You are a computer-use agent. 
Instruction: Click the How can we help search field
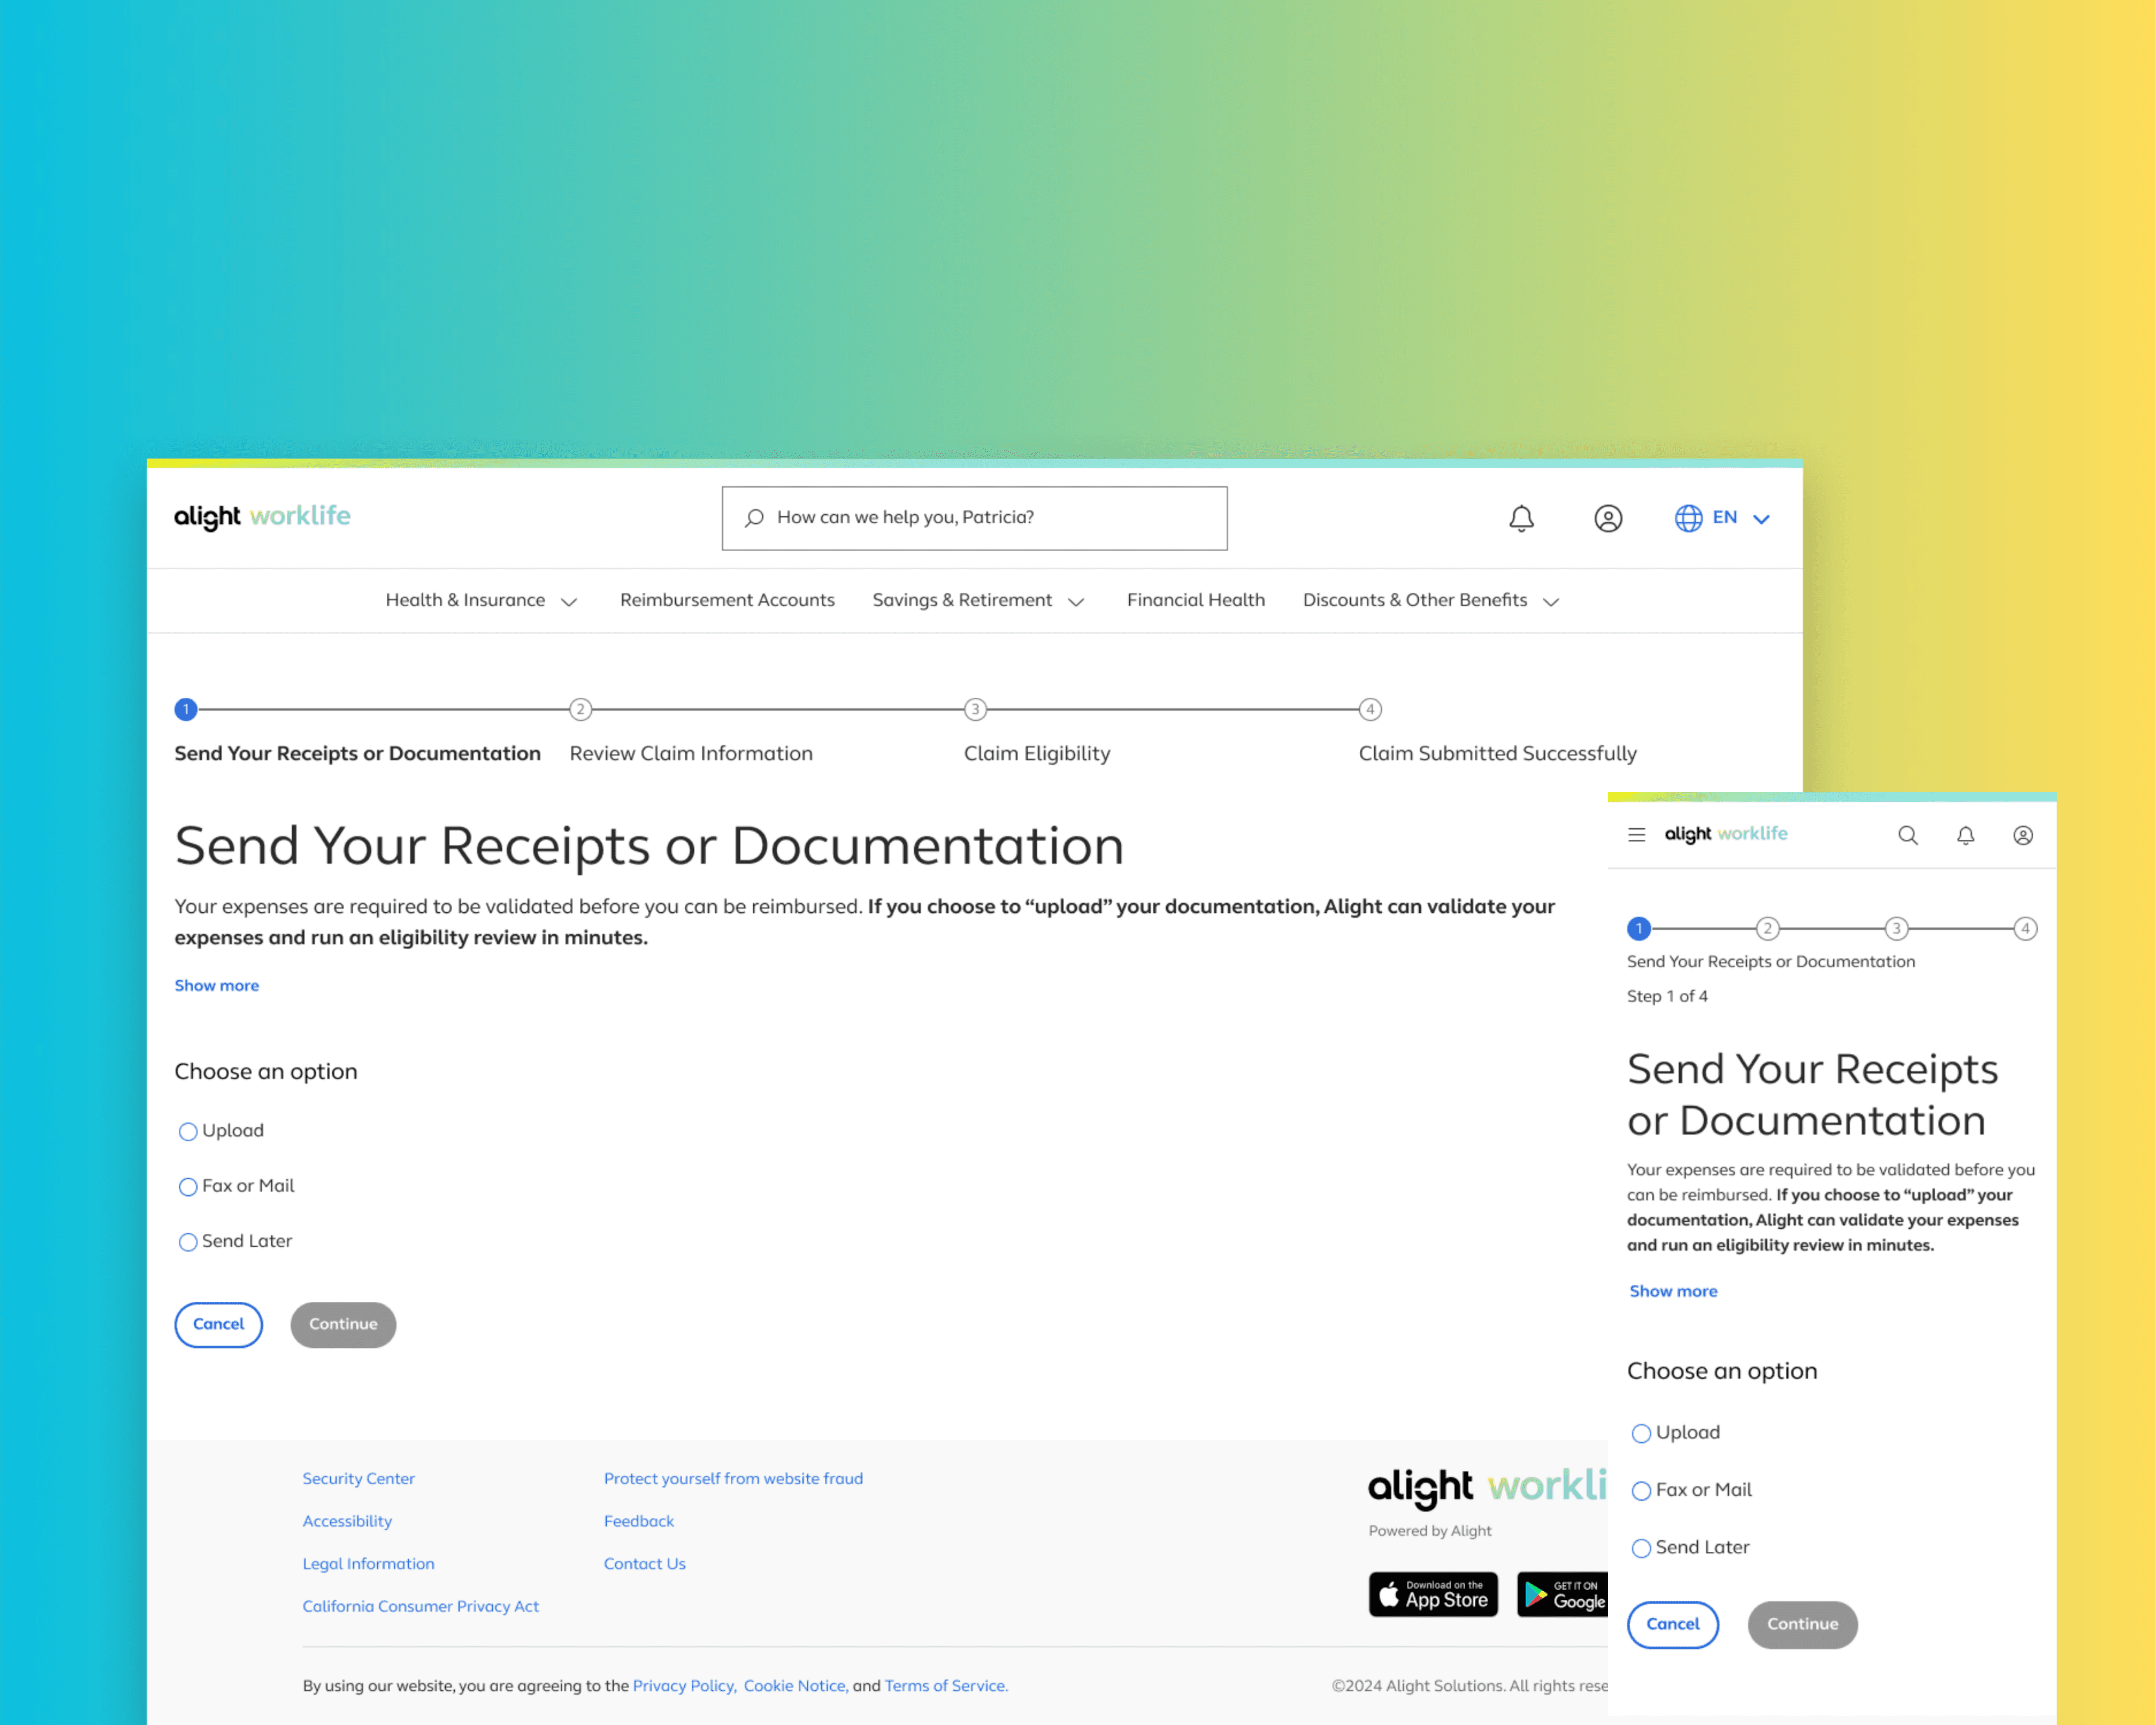click(974, 518)
